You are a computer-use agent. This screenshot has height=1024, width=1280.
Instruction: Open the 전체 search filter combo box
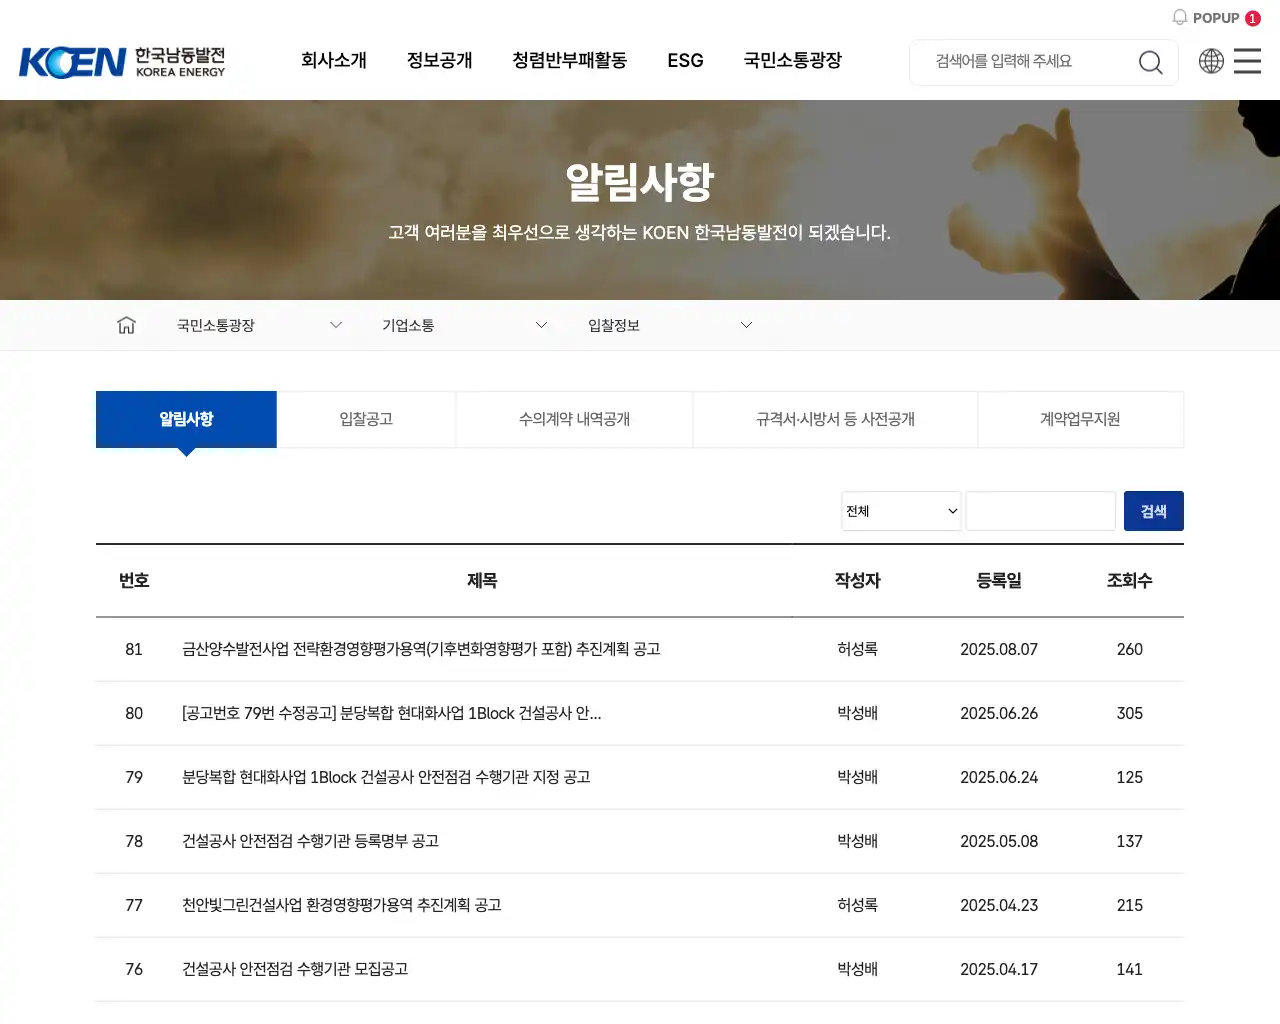[x=901, y=511]
